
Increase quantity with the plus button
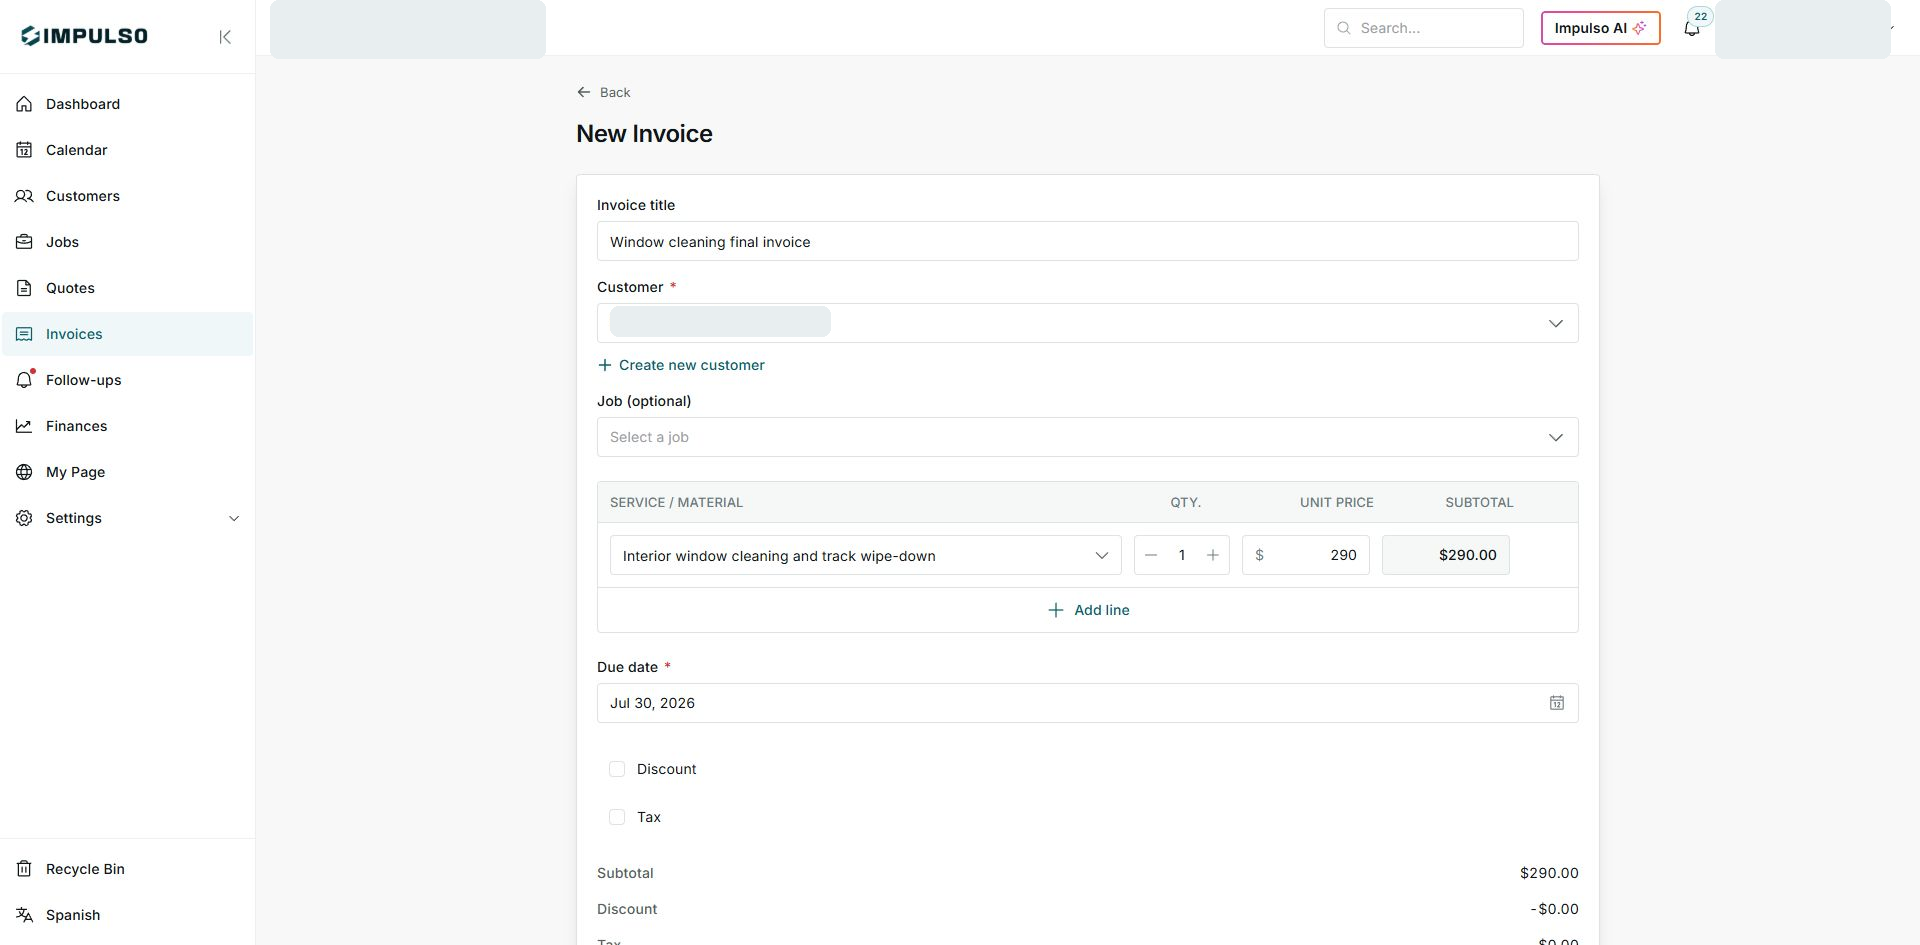click(x=1213, y=555)
